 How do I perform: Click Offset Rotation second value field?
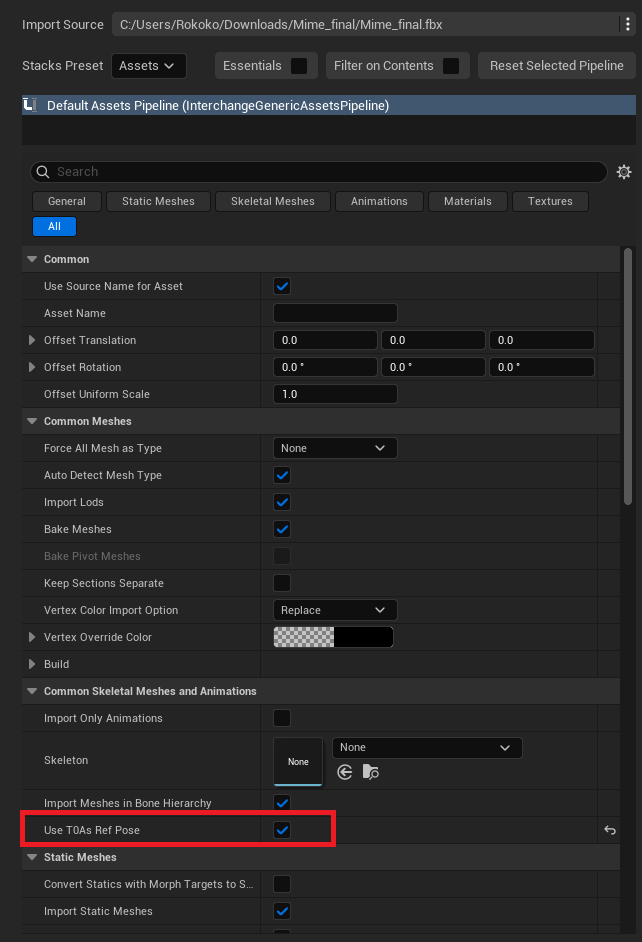(433, 367)
